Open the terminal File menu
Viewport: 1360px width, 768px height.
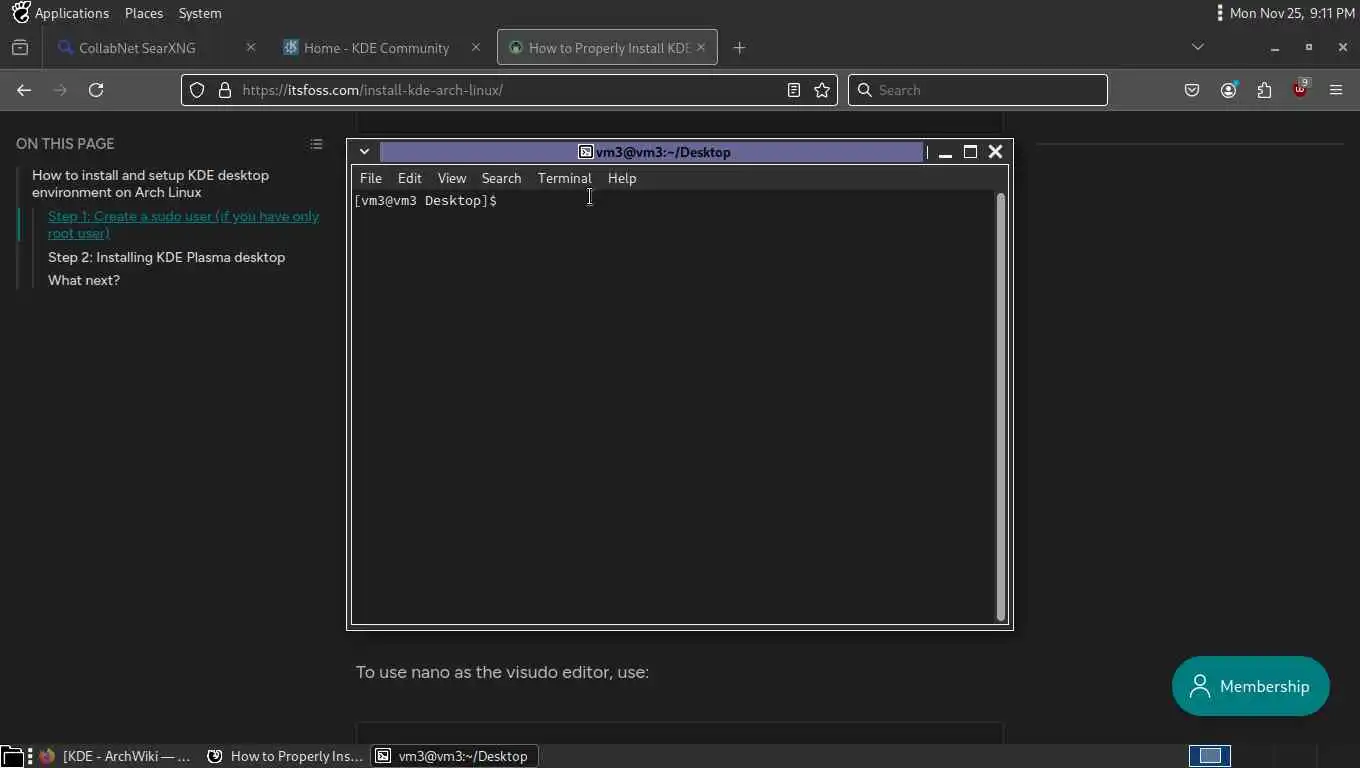click(x=371, y=178)
